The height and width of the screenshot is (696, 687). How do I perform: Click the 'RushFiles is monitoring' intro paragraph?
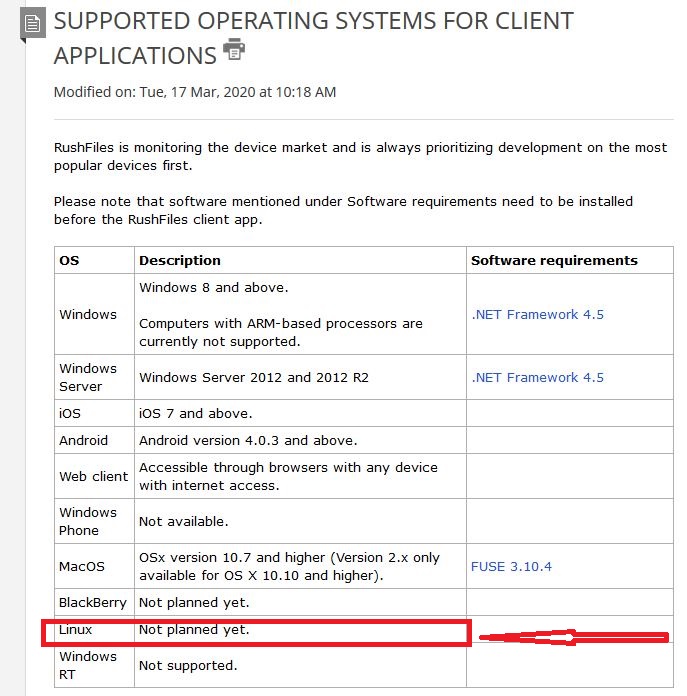tap(360, 156)
